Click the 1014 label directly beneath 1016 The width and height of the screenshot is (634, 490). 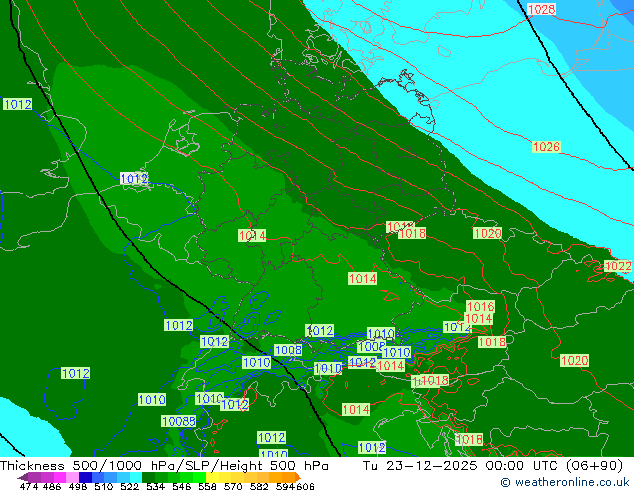[x=478, y=319]
